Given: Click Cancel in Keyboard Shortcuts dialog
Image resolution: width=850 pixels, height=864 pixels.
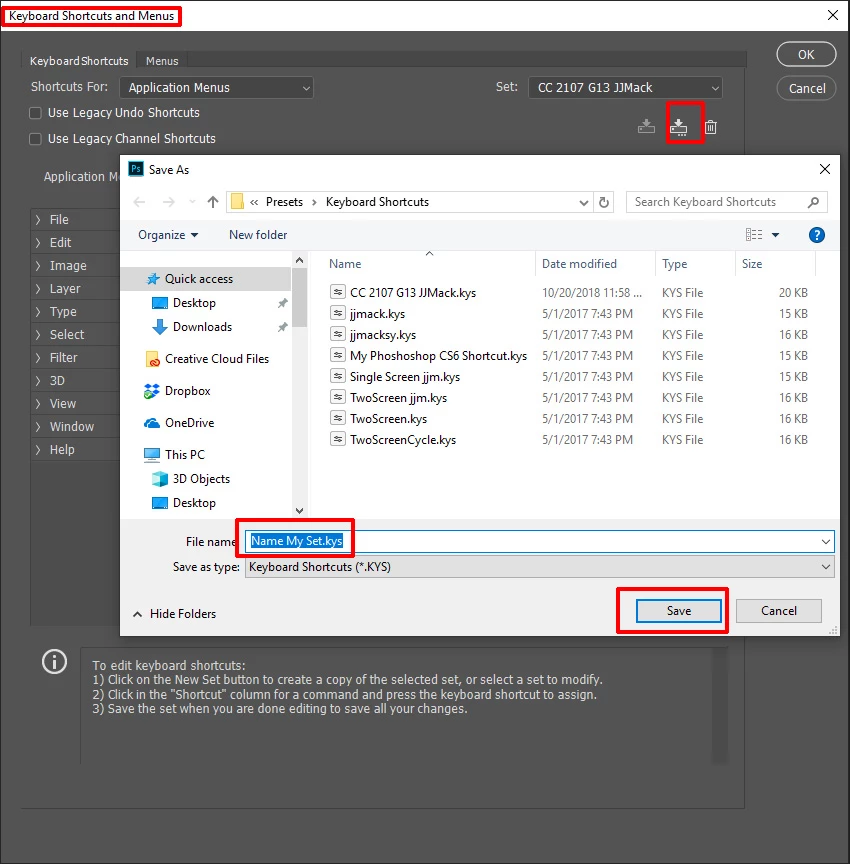Looking at the screenshot, I should 806,88.
